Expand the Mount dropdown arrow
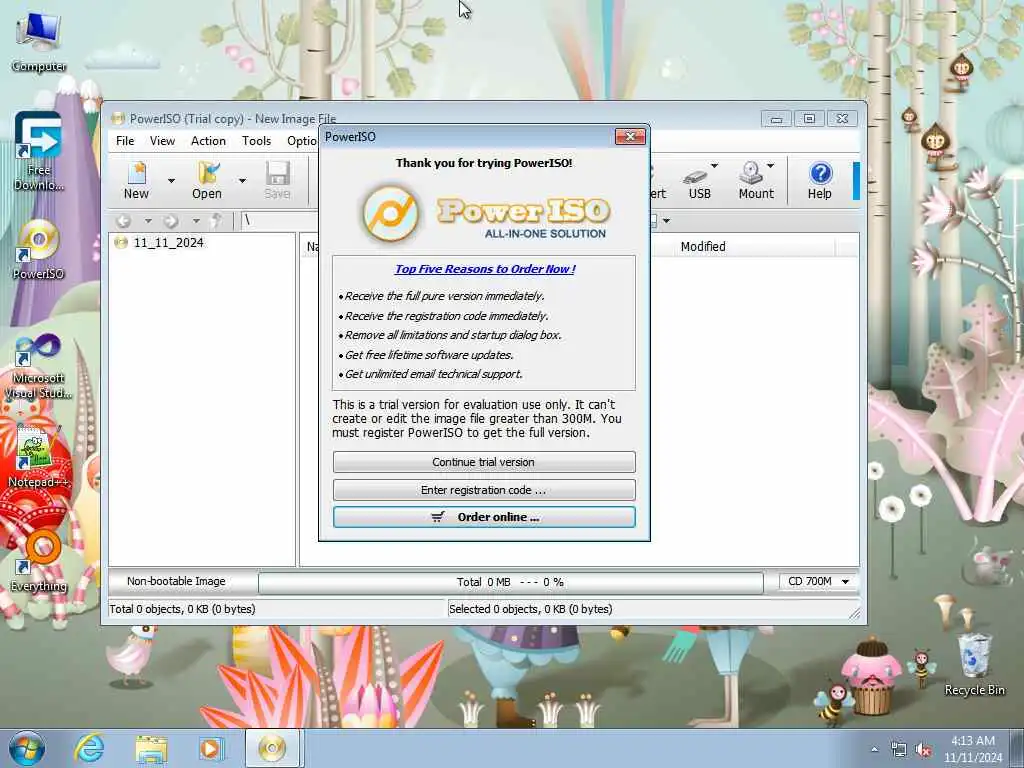1024x768 pixels. click(771, 166)
